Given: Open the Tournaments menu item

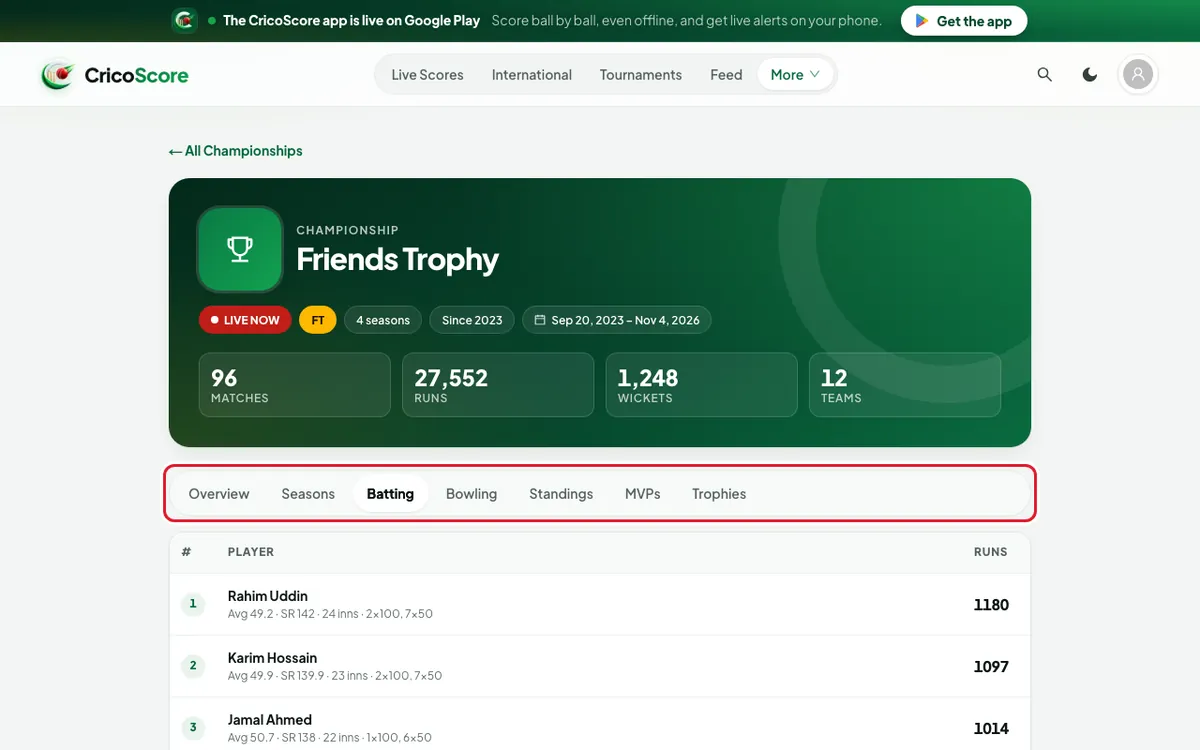Looking at the screenshot, I should click(641, 75).
